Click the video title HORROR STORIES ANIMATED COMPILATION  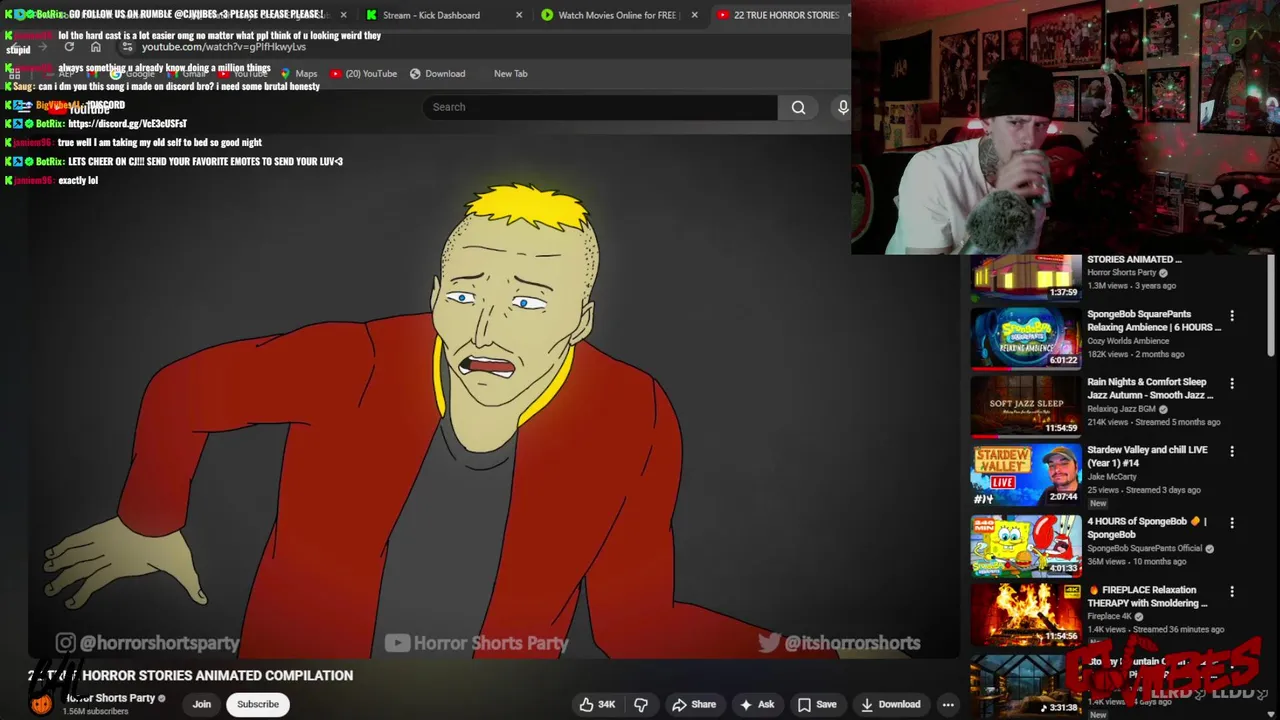pos(190,676)
